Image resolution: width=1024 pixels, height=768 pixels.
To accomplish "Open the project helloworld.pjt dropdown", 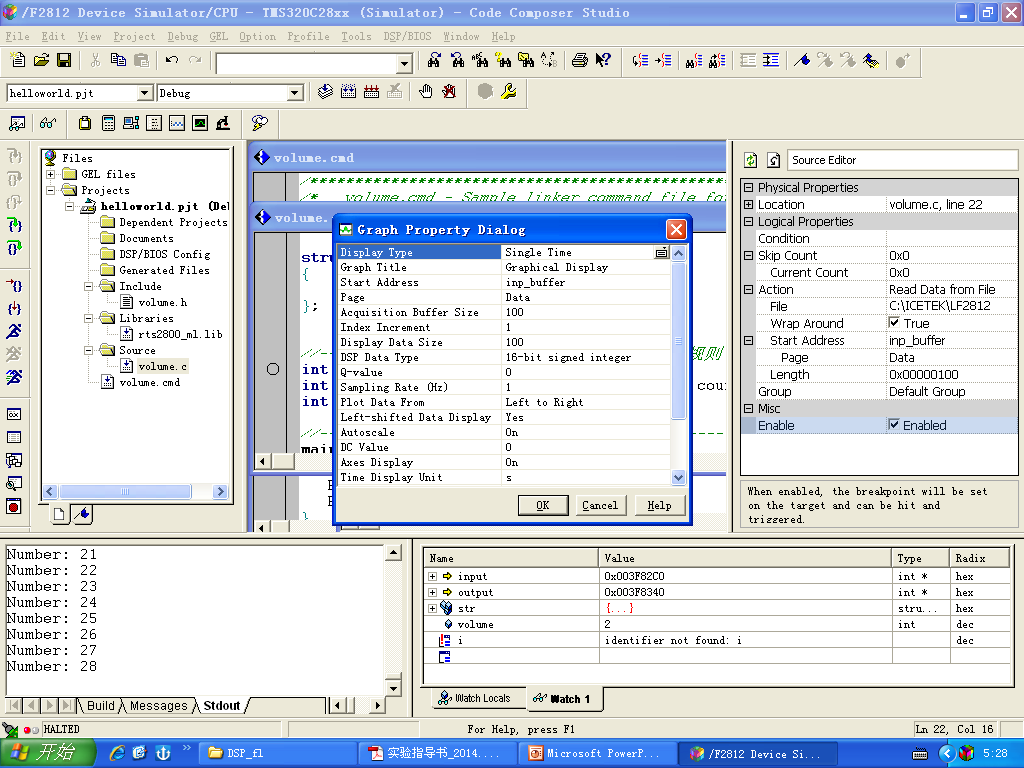I will [145, 93].
